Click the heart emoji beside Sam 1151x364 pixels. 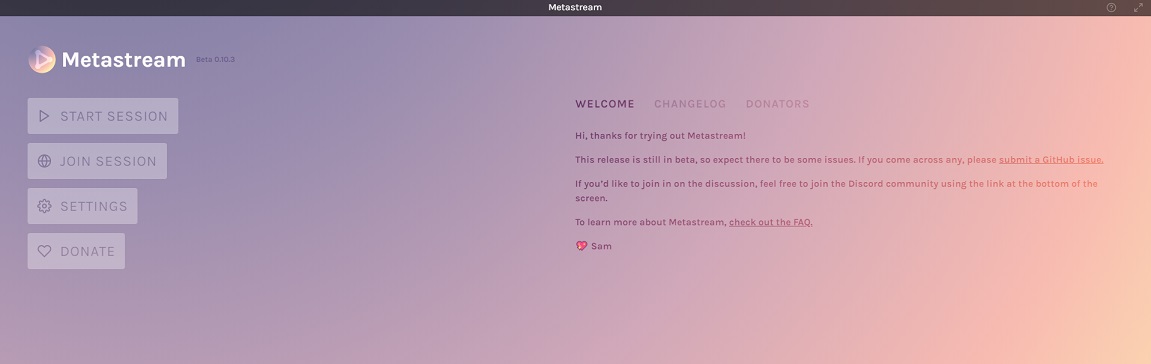click(x=581, y=247)
